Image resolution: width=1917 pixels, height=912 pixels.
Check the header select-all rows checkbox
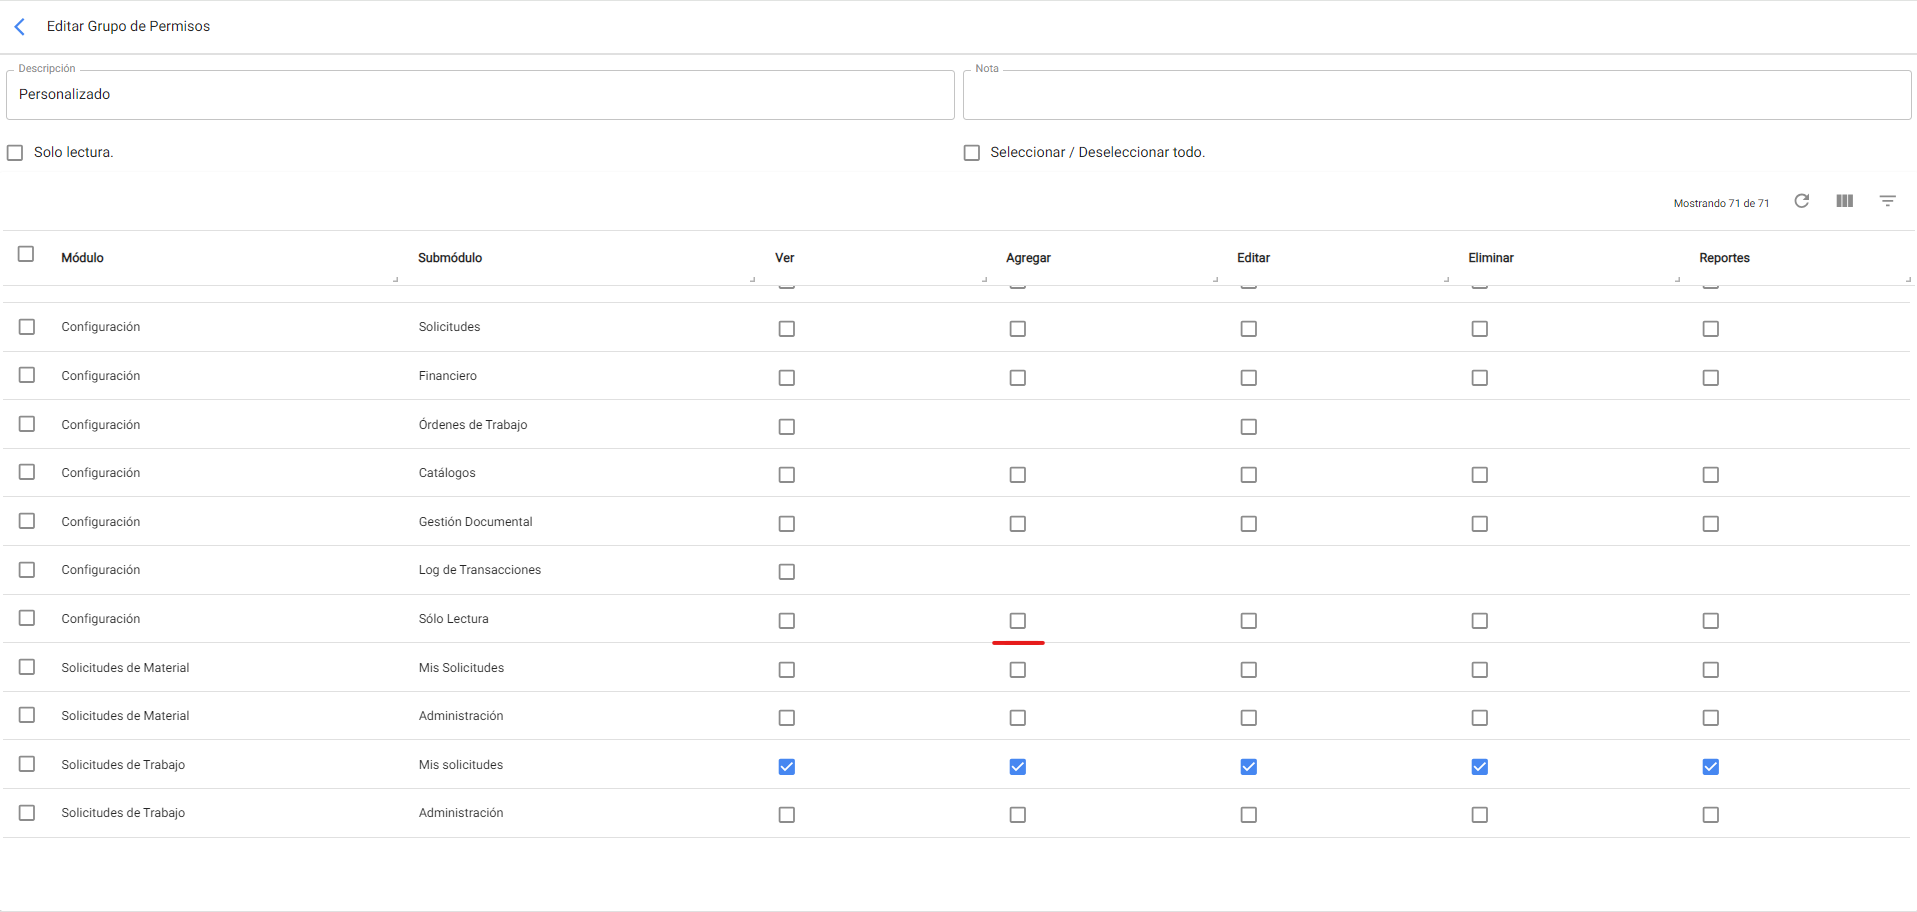(26, 254)
